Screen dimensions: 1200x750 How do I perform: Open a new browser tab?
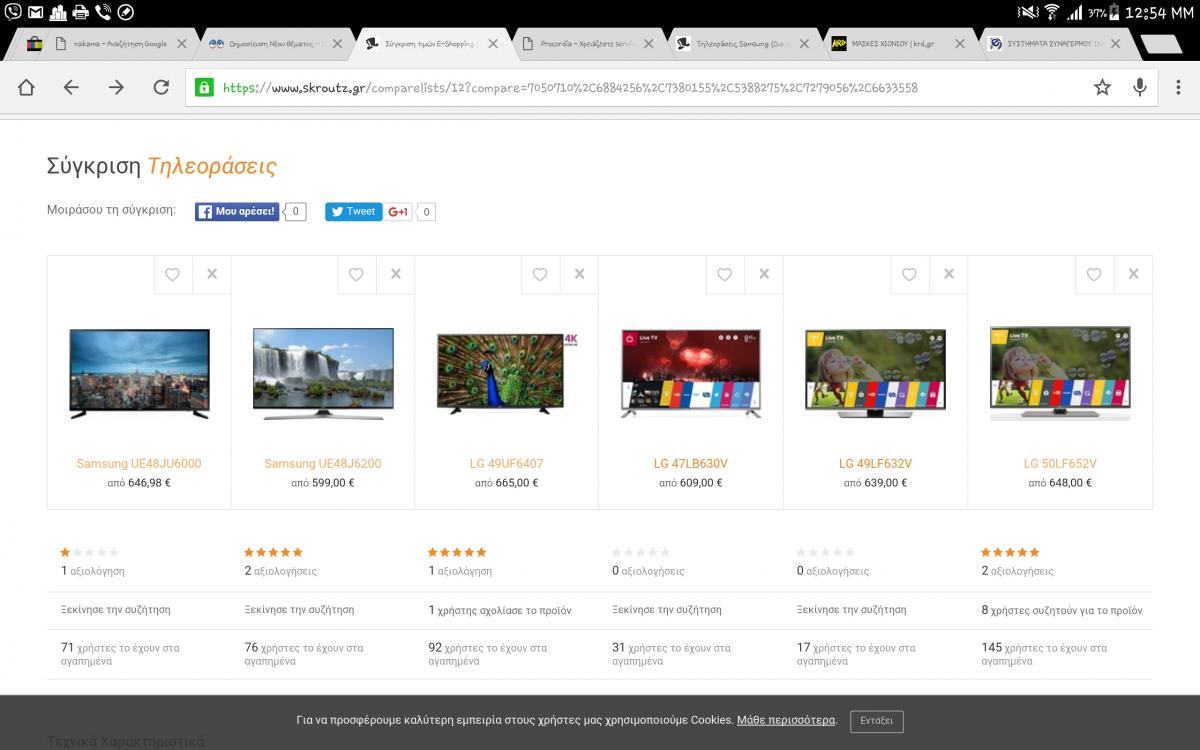[1161, 44]
